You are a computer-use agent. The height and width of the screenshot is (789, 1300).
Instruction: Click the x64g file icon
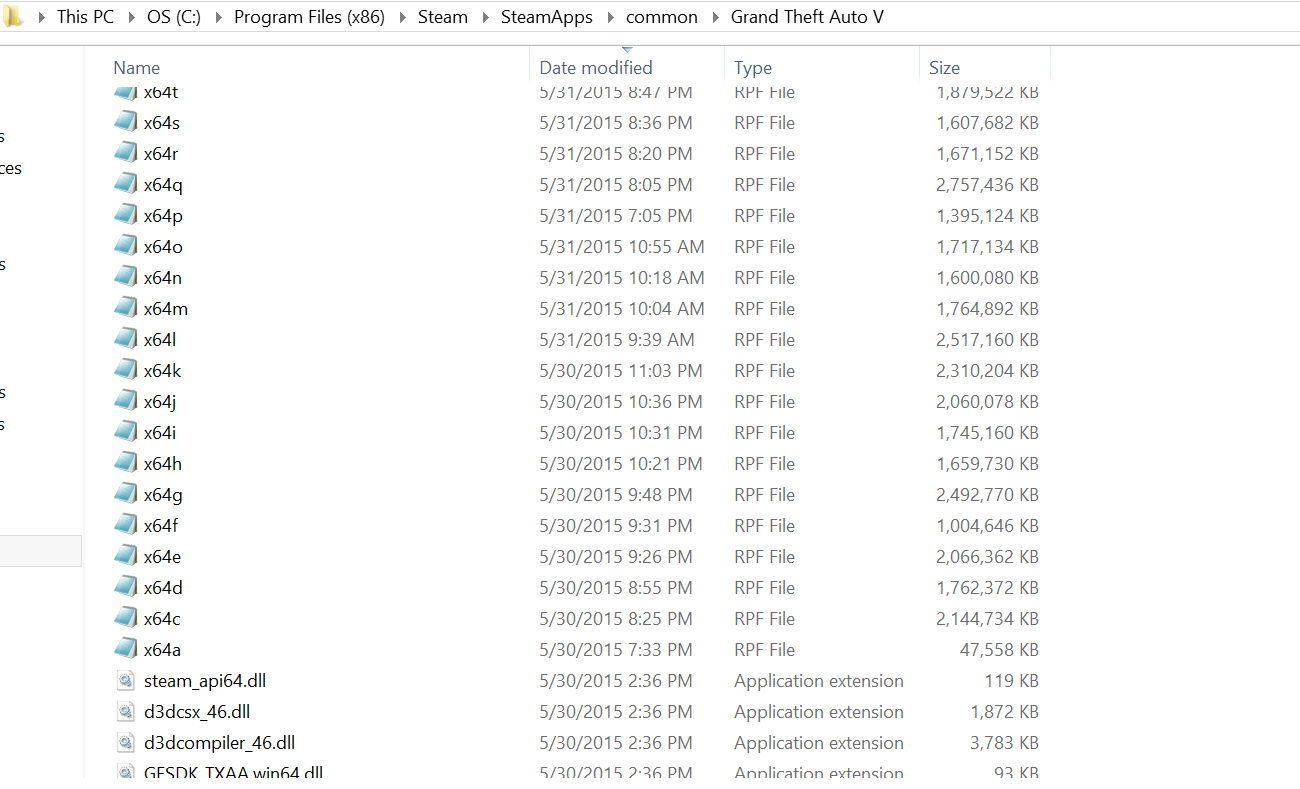coord(125,494)
